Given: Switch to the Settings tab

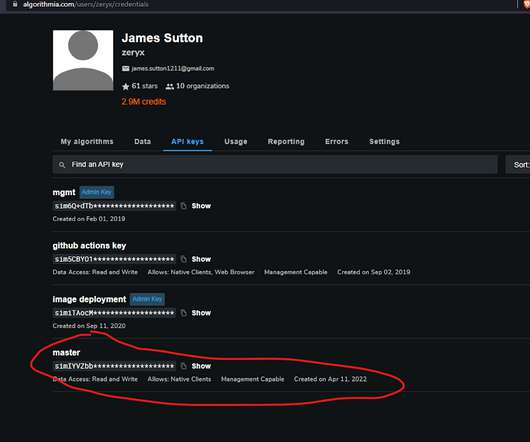Looking at the screenshot, I should point(384,142).
